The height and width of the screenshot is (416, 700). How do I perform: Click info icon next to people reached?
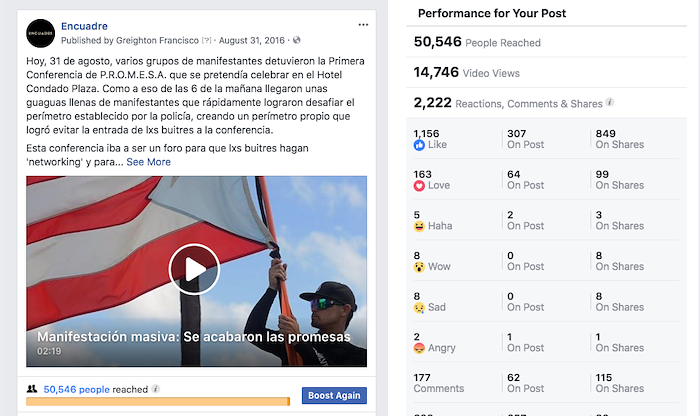tap(155, 389)
